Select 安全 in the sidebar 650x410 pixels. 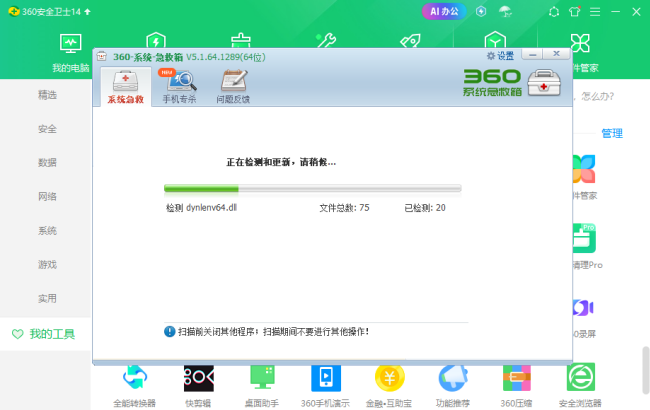(47, 129)
